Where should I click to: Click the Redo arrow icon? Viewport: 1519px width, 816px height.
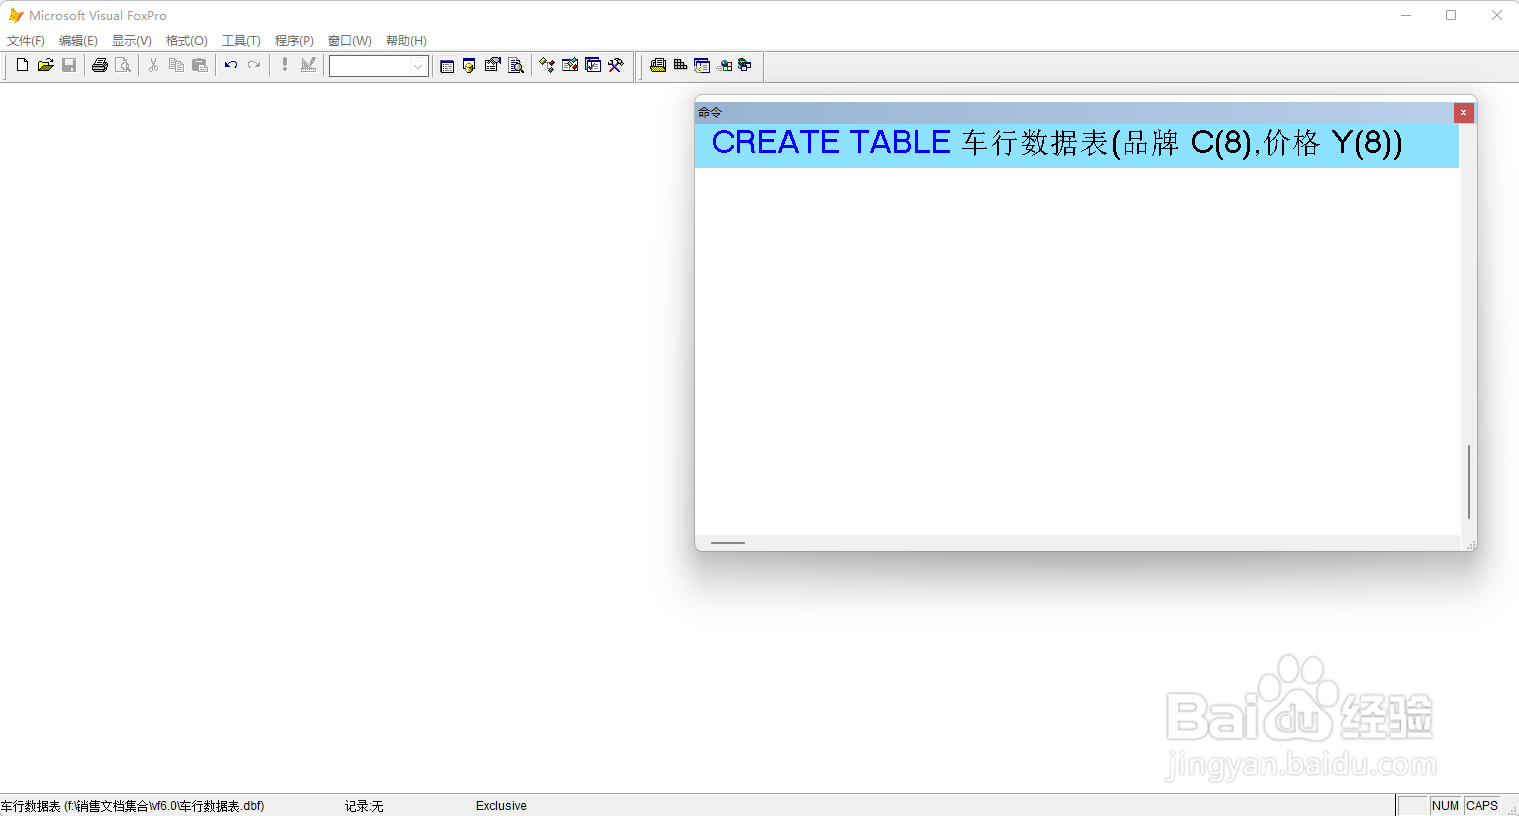click(x=254, y=65)
